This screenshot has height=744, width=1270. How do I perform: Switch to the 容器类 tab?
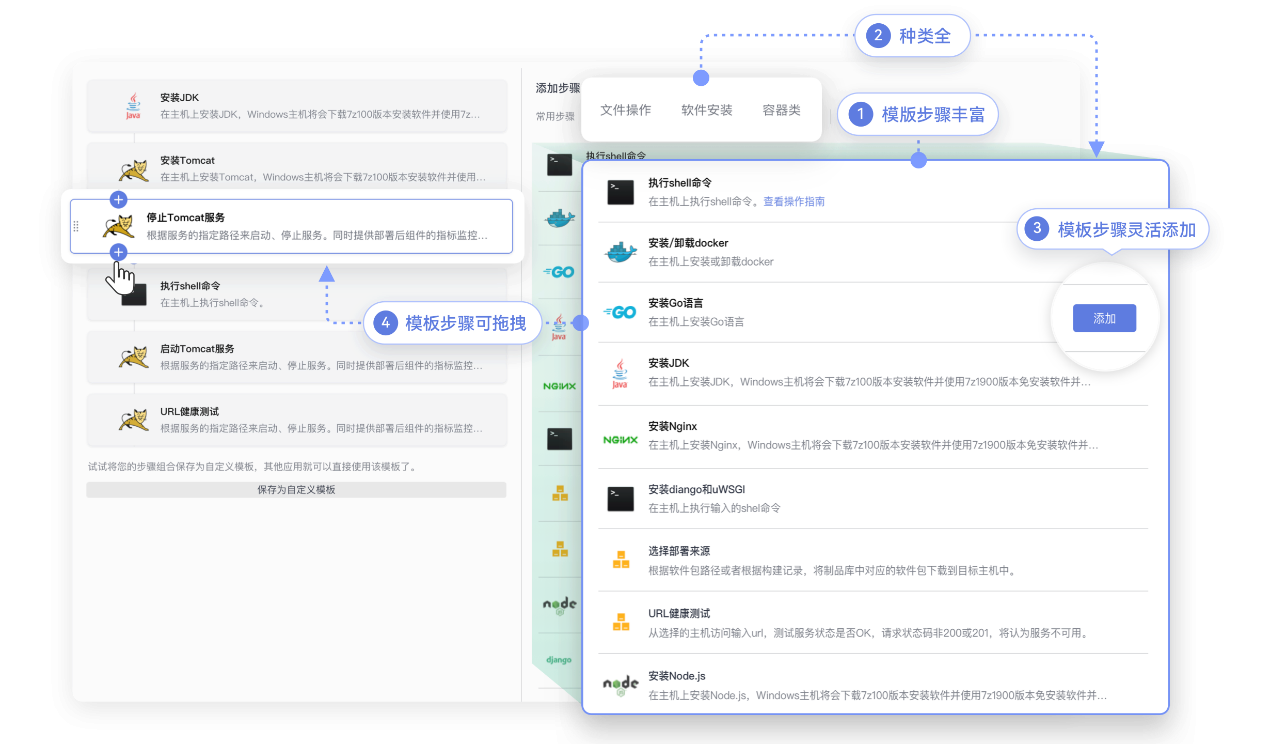pyautogui.click(x=781, y=110)
